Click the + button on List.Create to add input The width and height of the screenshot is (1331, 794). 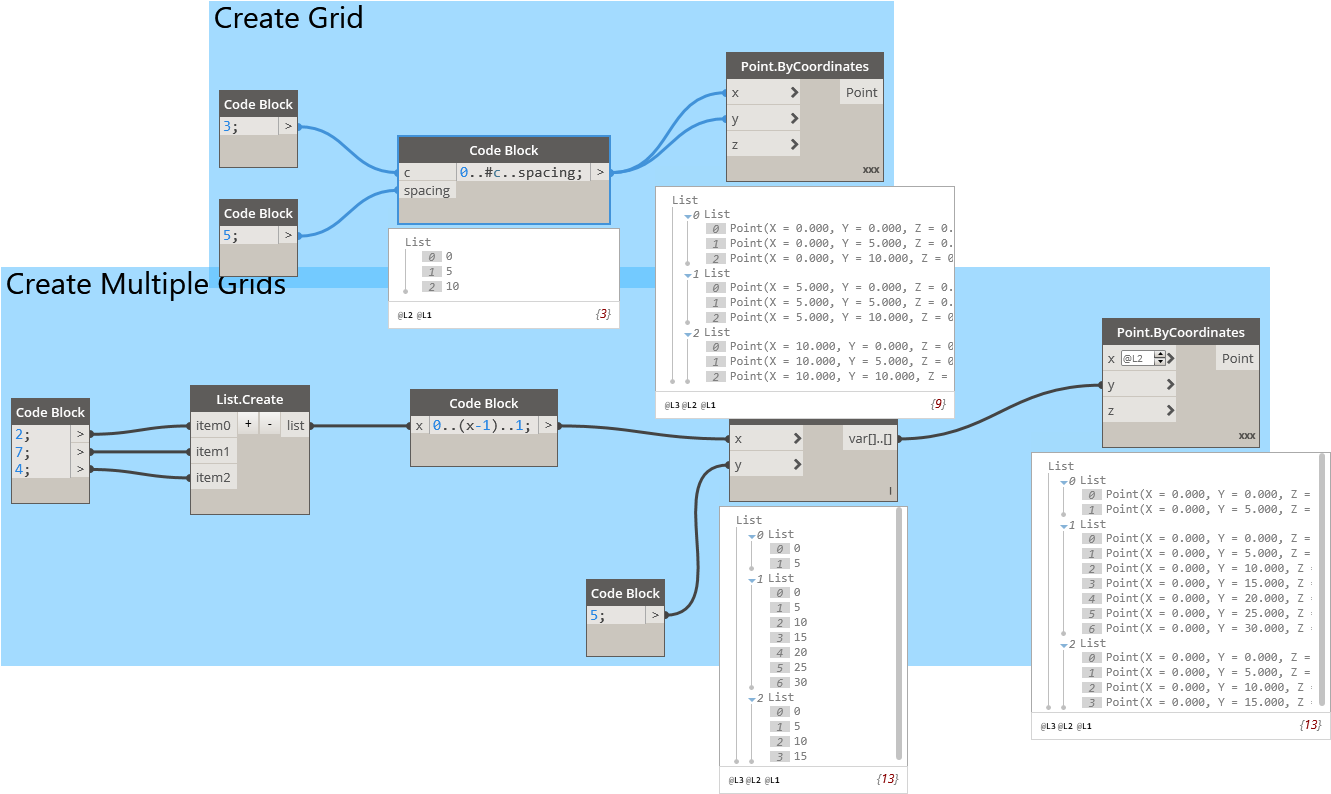pyautogui.click(x=247, y=423)
